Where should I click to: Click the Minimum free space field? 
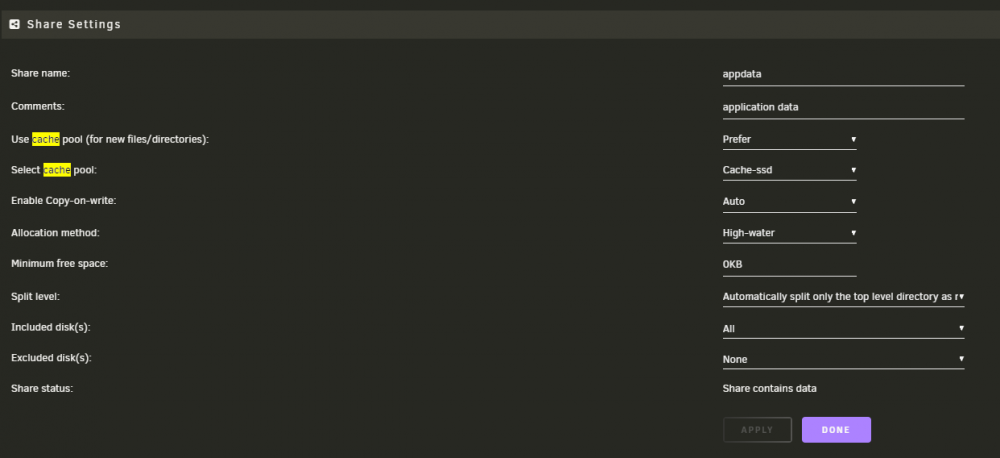[789, 264]
